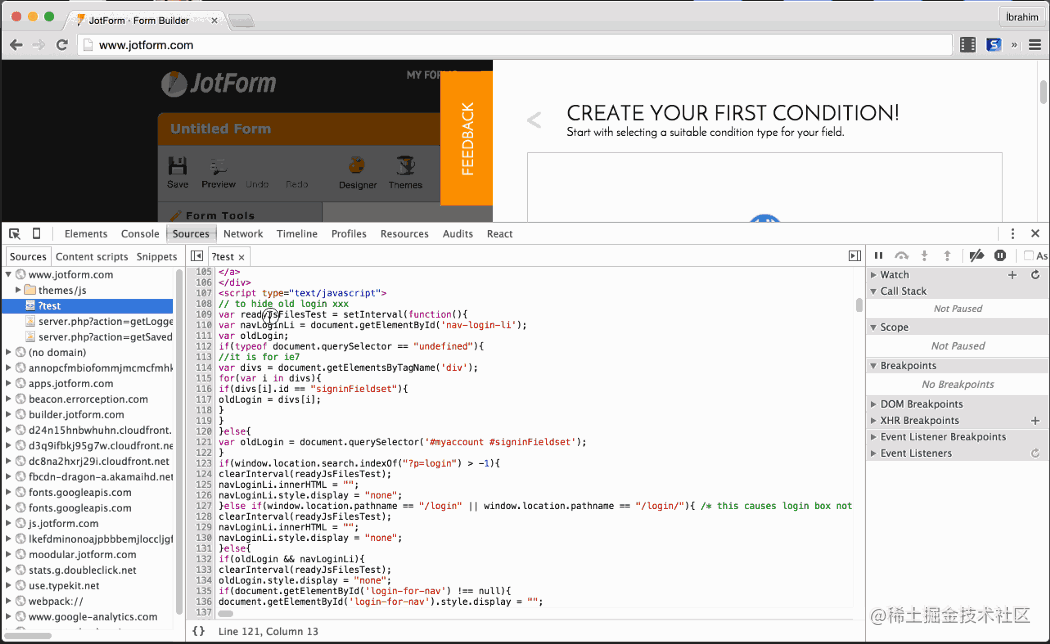Open the Designer tool
This screenshot has width=1050, height=644.
(x=358, y=173)
